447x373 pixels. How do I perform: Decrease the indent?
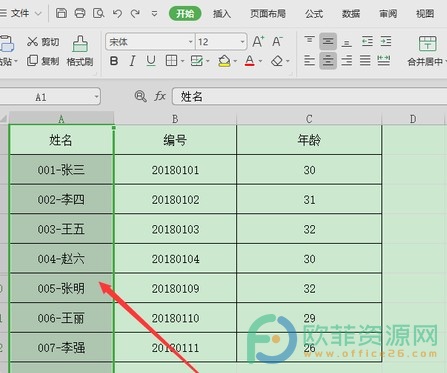pos(367,41)
